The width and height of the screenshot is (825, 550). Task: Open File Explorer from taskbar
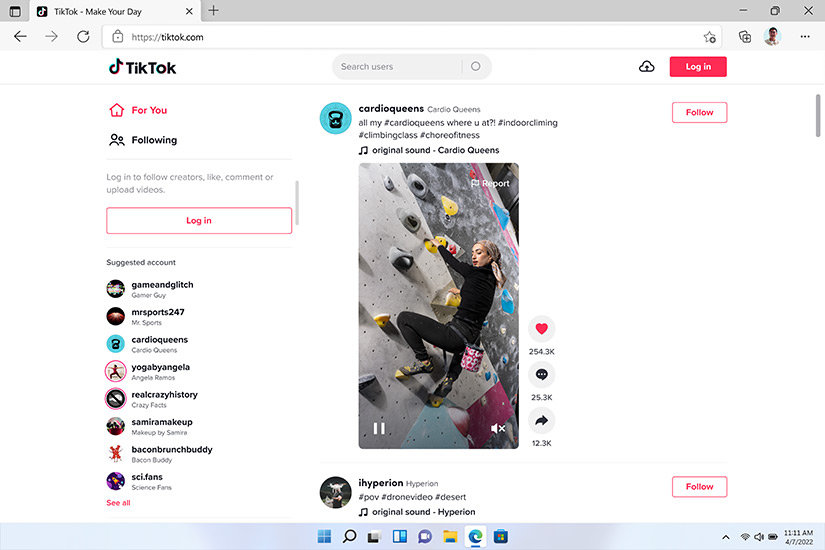click(x=450, y=536)
